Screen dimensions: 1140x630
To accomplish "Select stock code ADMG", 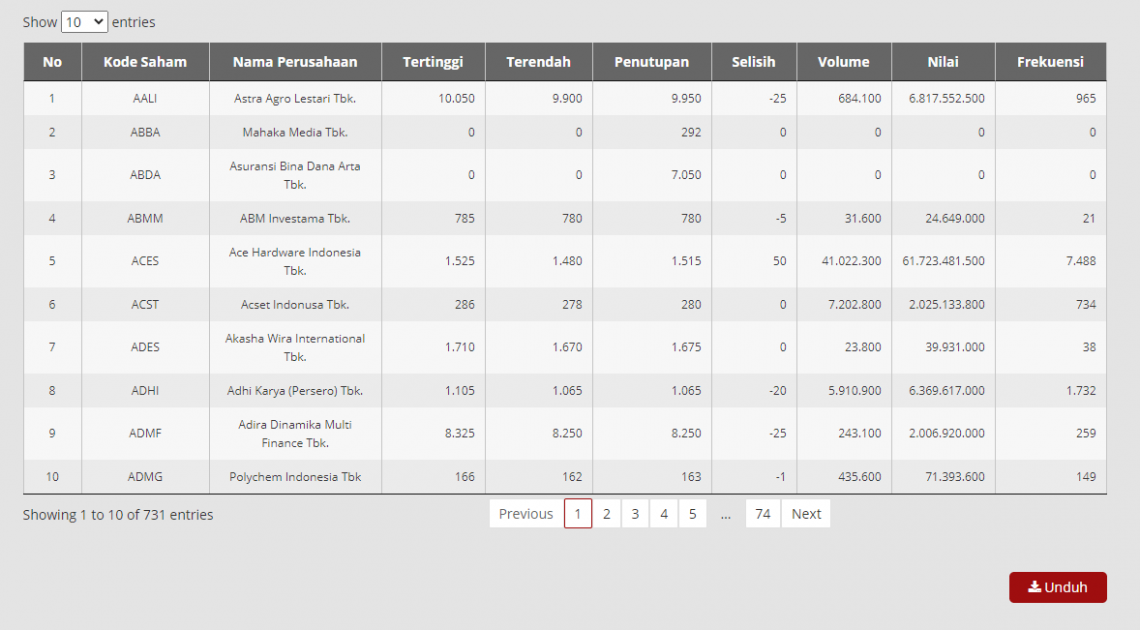I will point(145,477).
